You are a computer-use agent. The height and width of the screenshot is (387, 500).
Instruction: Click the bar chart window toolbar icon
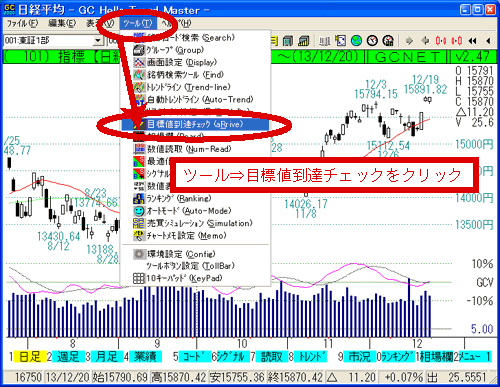click(x=303, y=41)
